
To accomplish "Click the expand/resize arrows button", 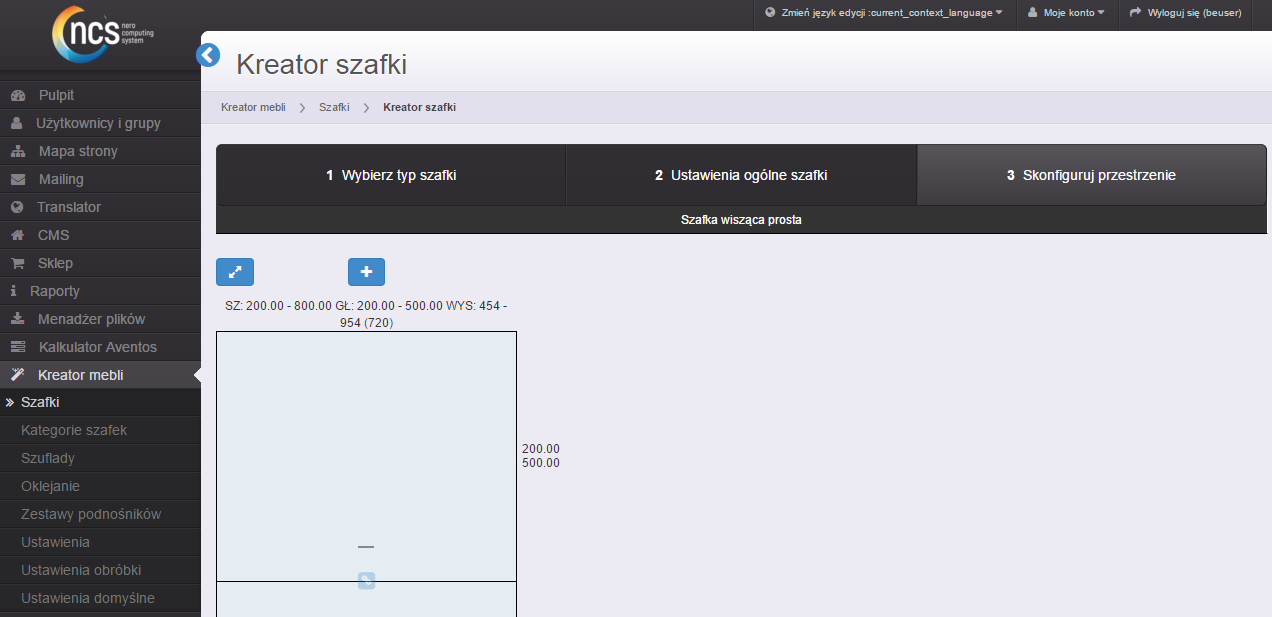I will [235, 272].
